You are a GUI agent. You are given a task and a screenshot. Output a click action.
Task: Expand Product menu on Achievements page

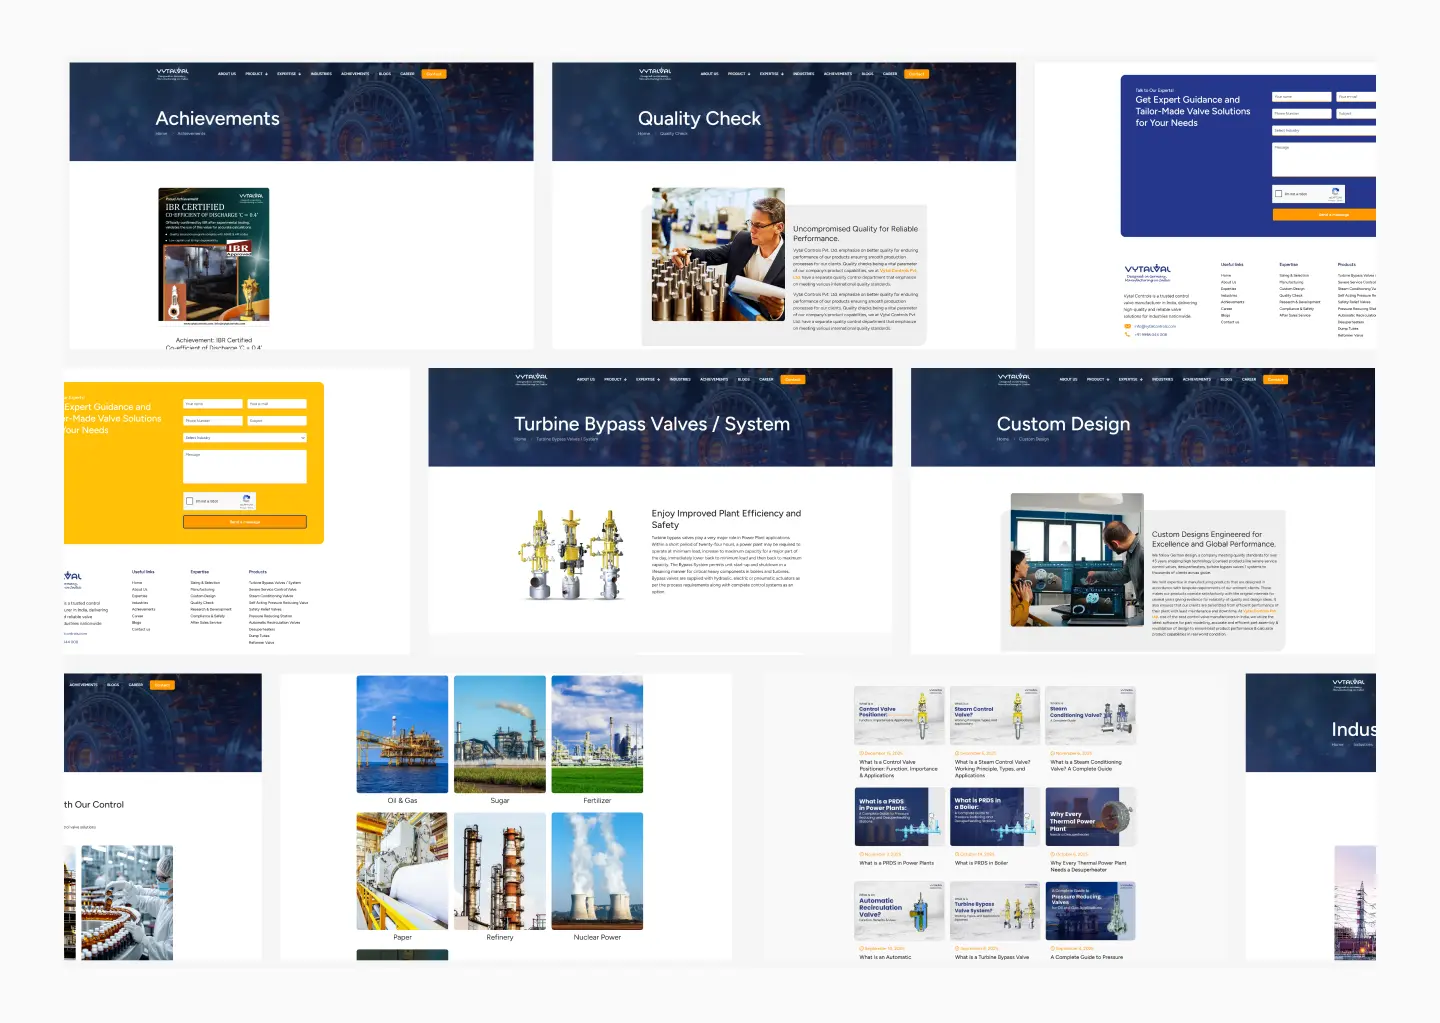[257, 74]
